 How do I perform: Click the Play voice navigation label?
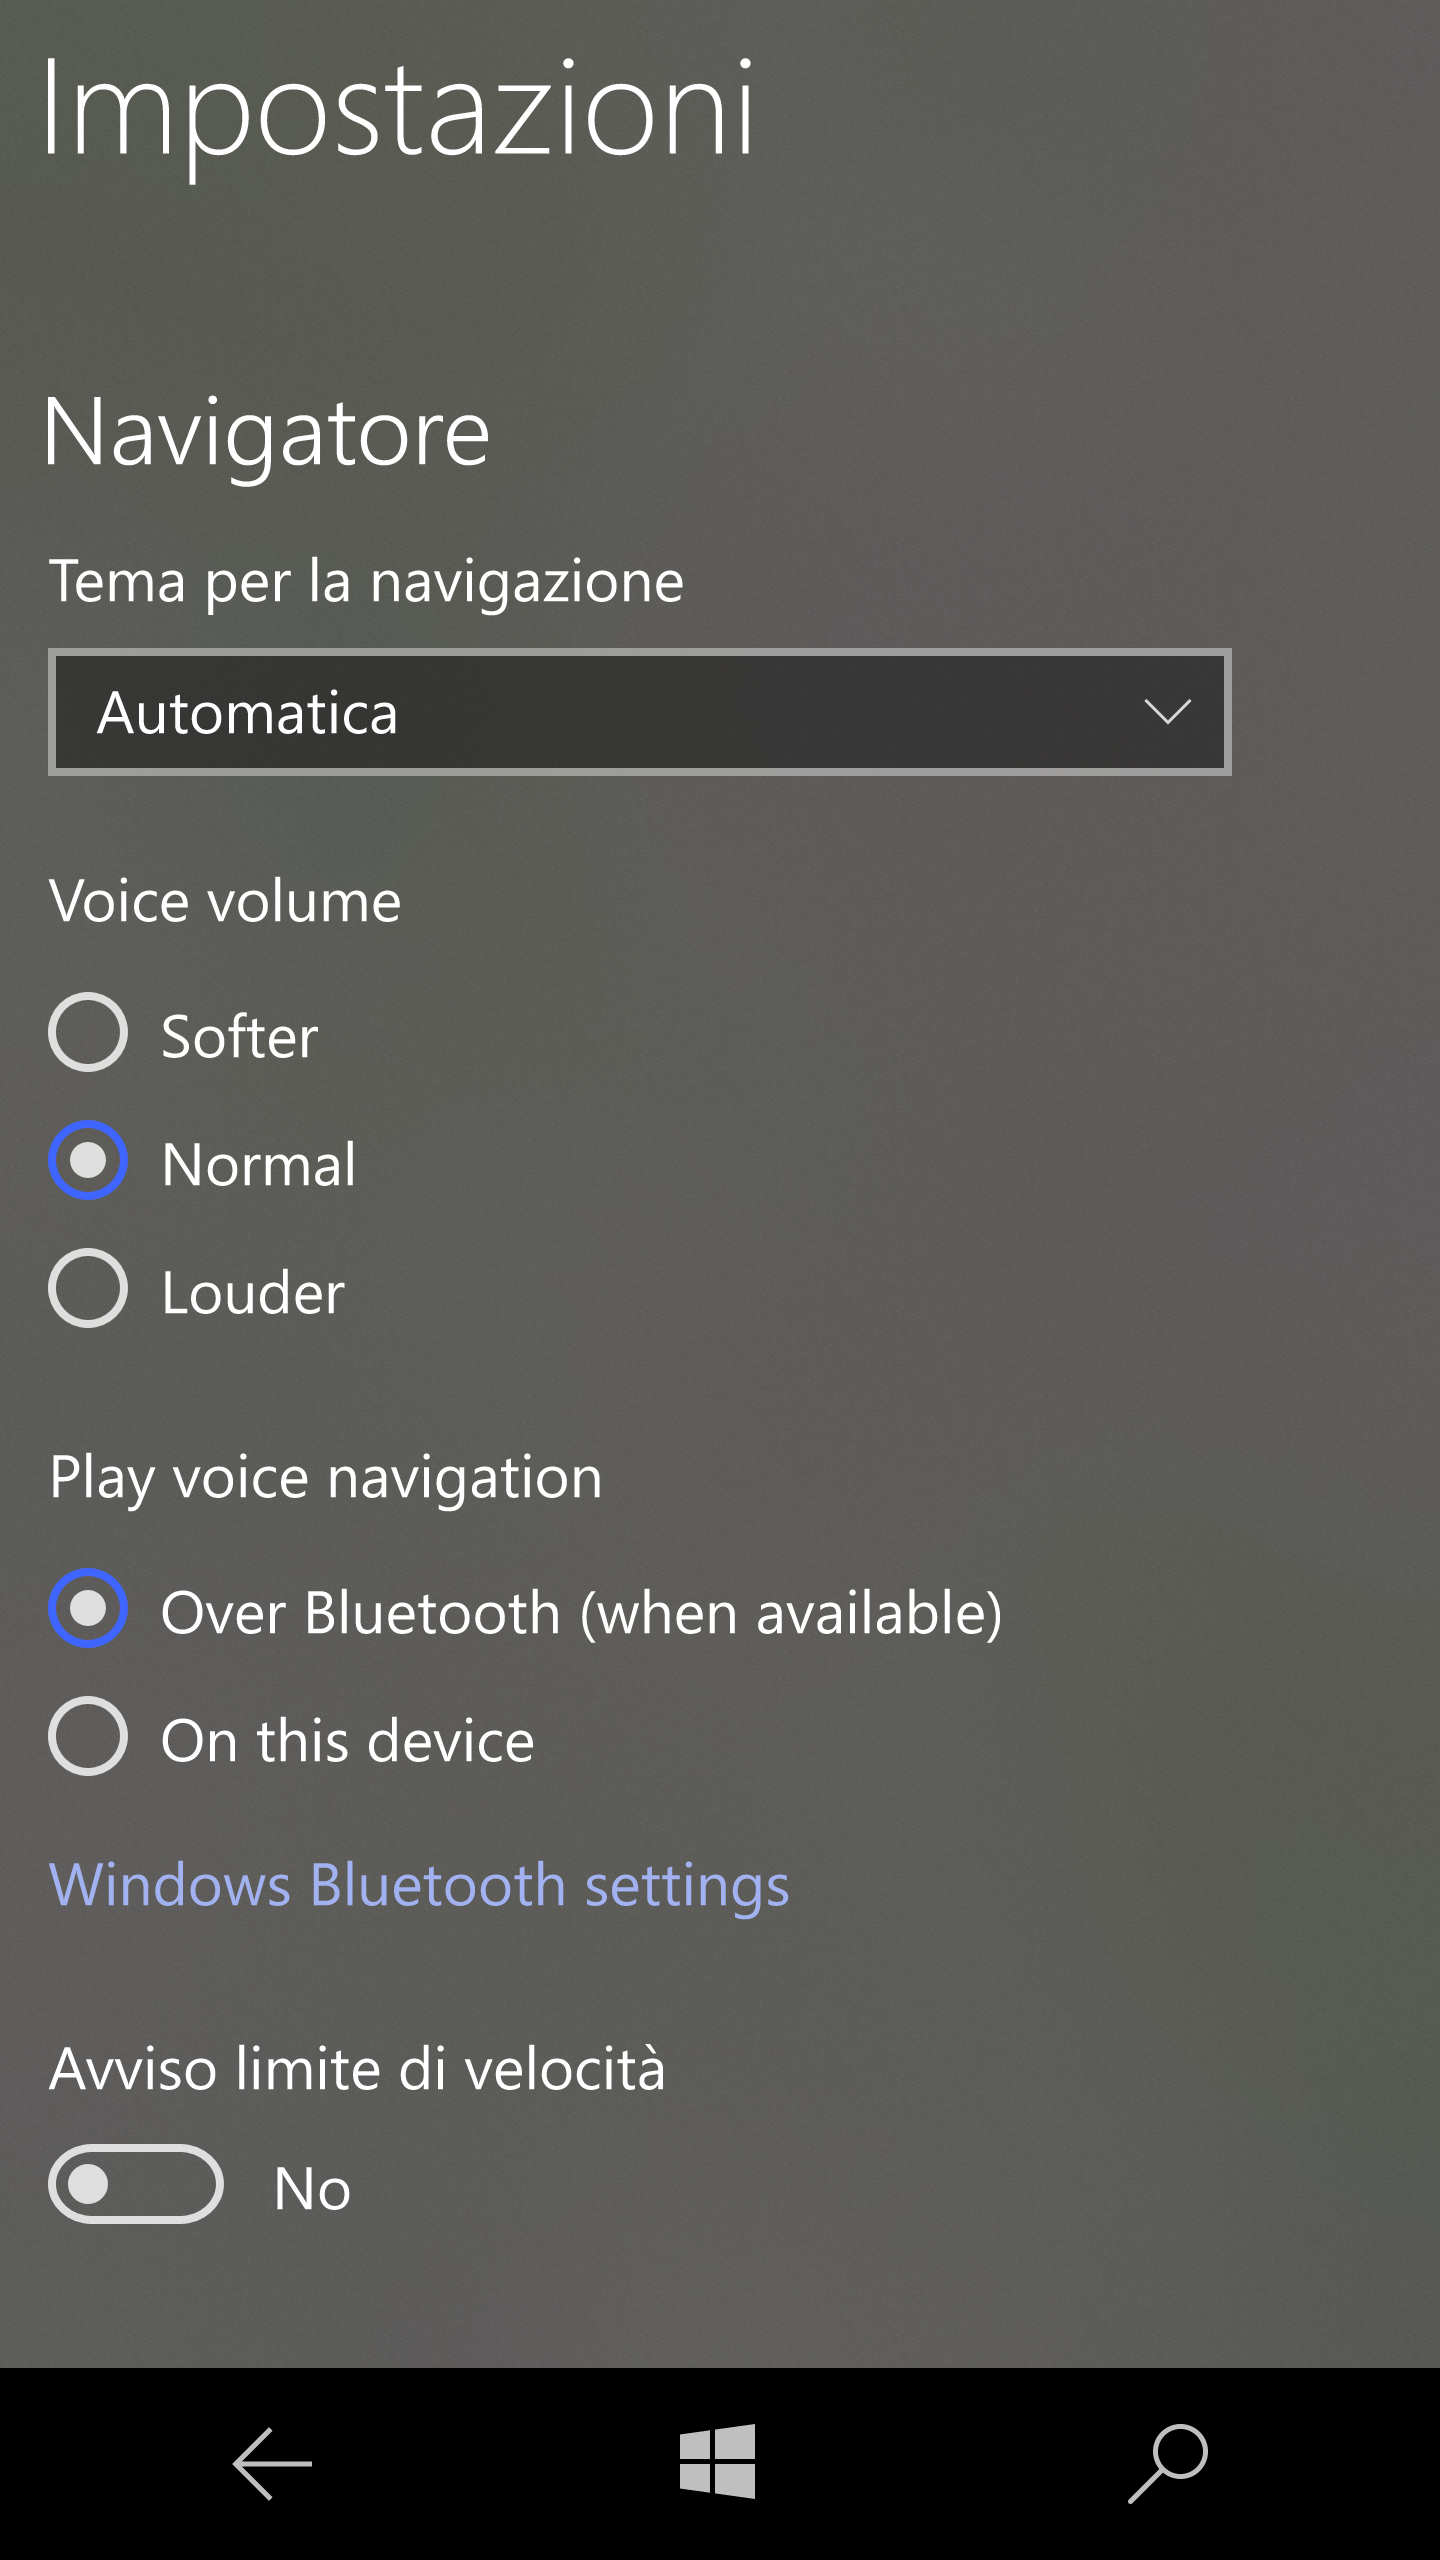[327, 1478]
